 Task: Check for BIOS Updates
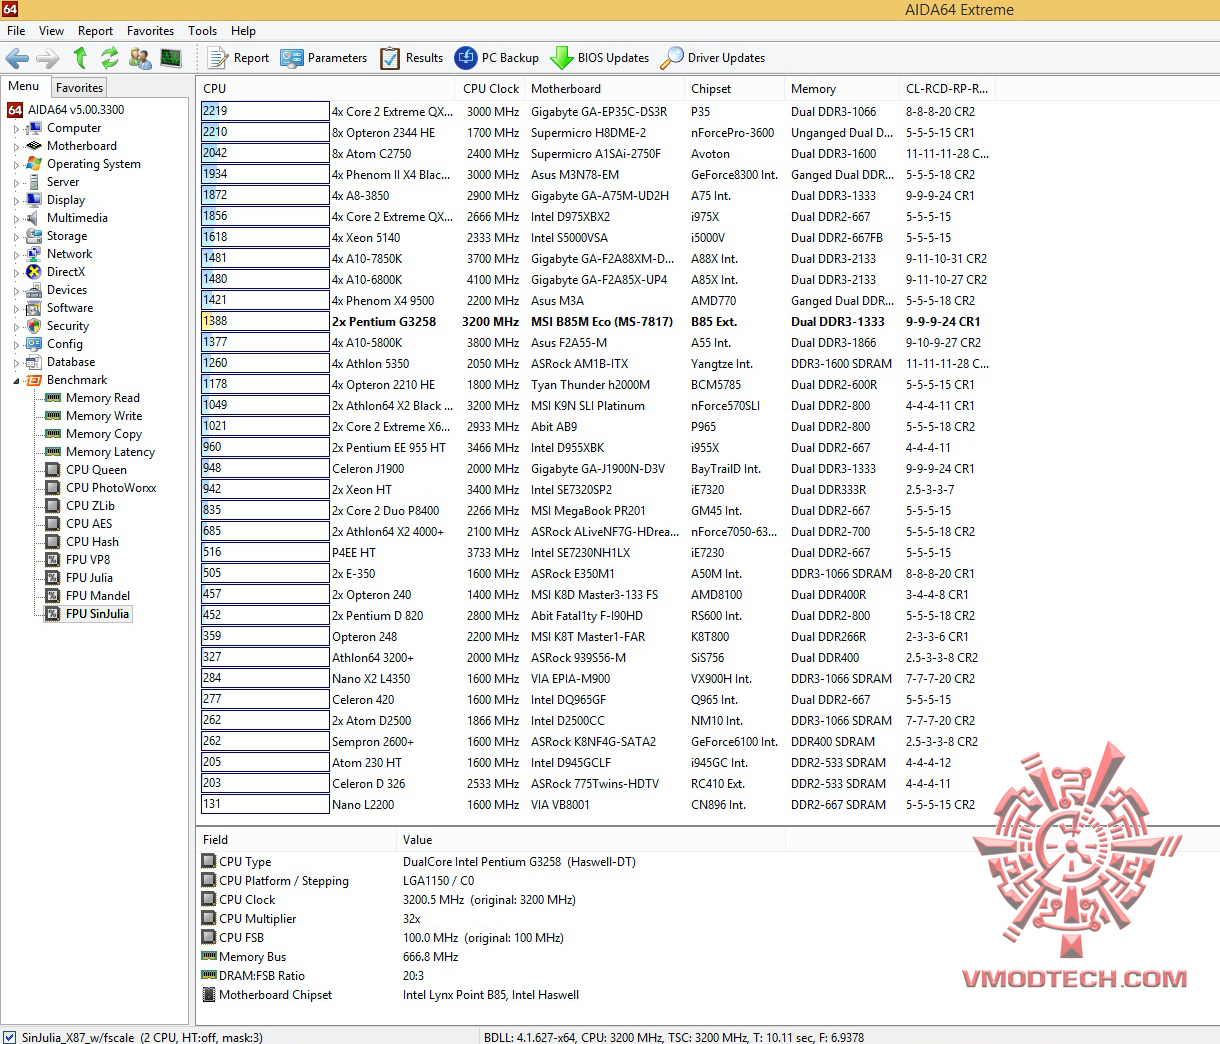point(600,58)
